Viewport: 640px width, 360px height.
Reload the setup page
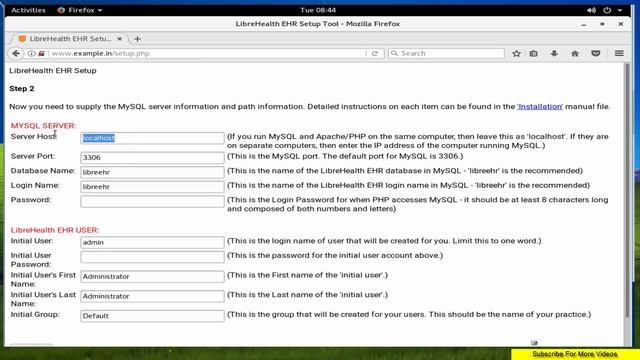(x=374, y=53)
